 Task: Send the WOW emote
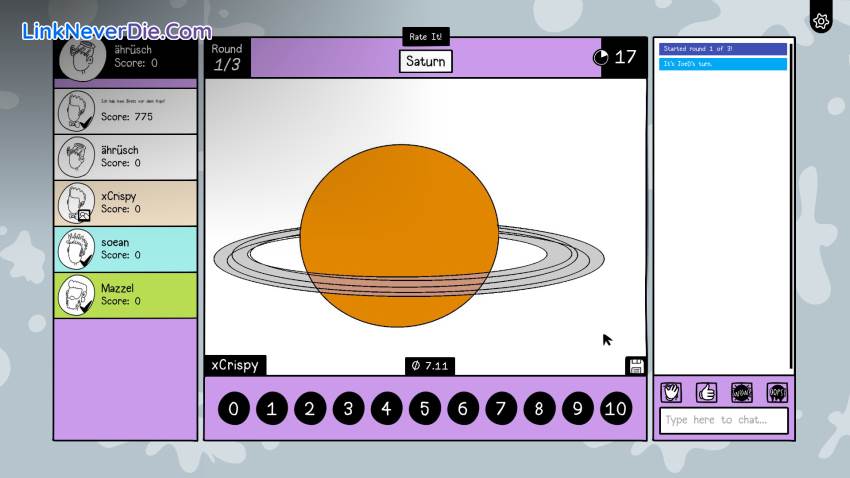click(x=741, y=392)
